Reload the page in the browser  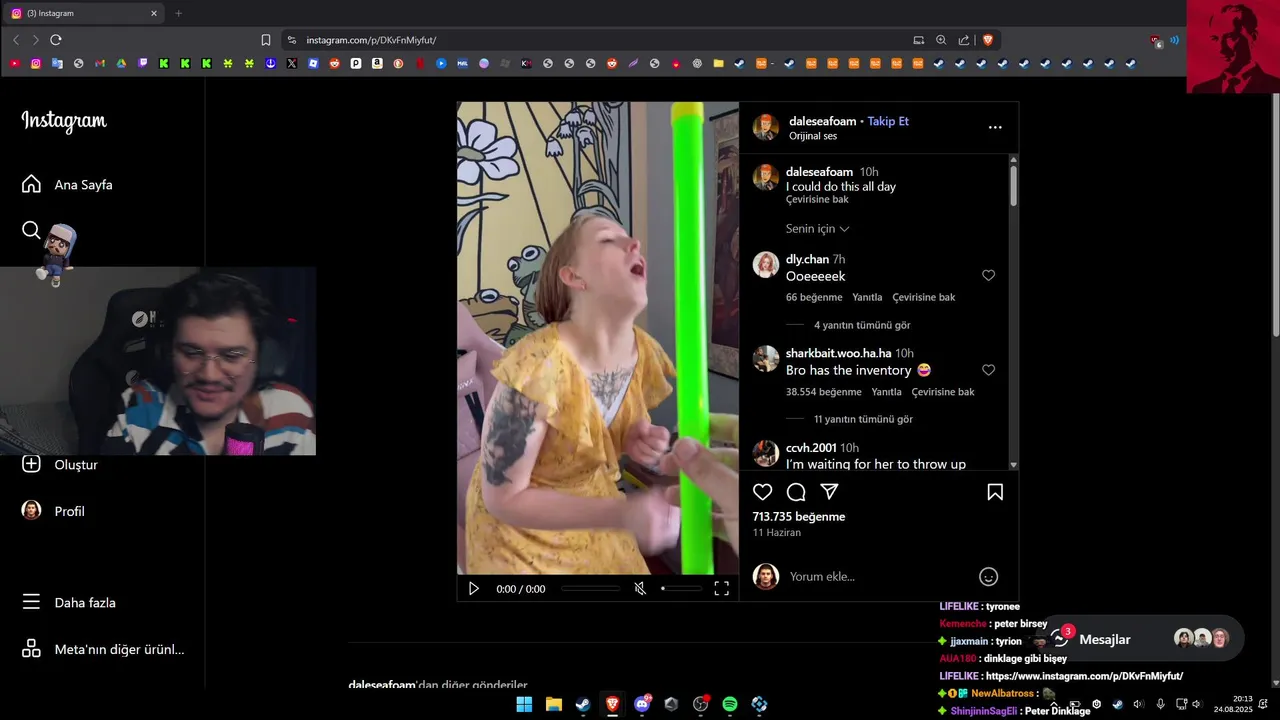click(56, 40)
